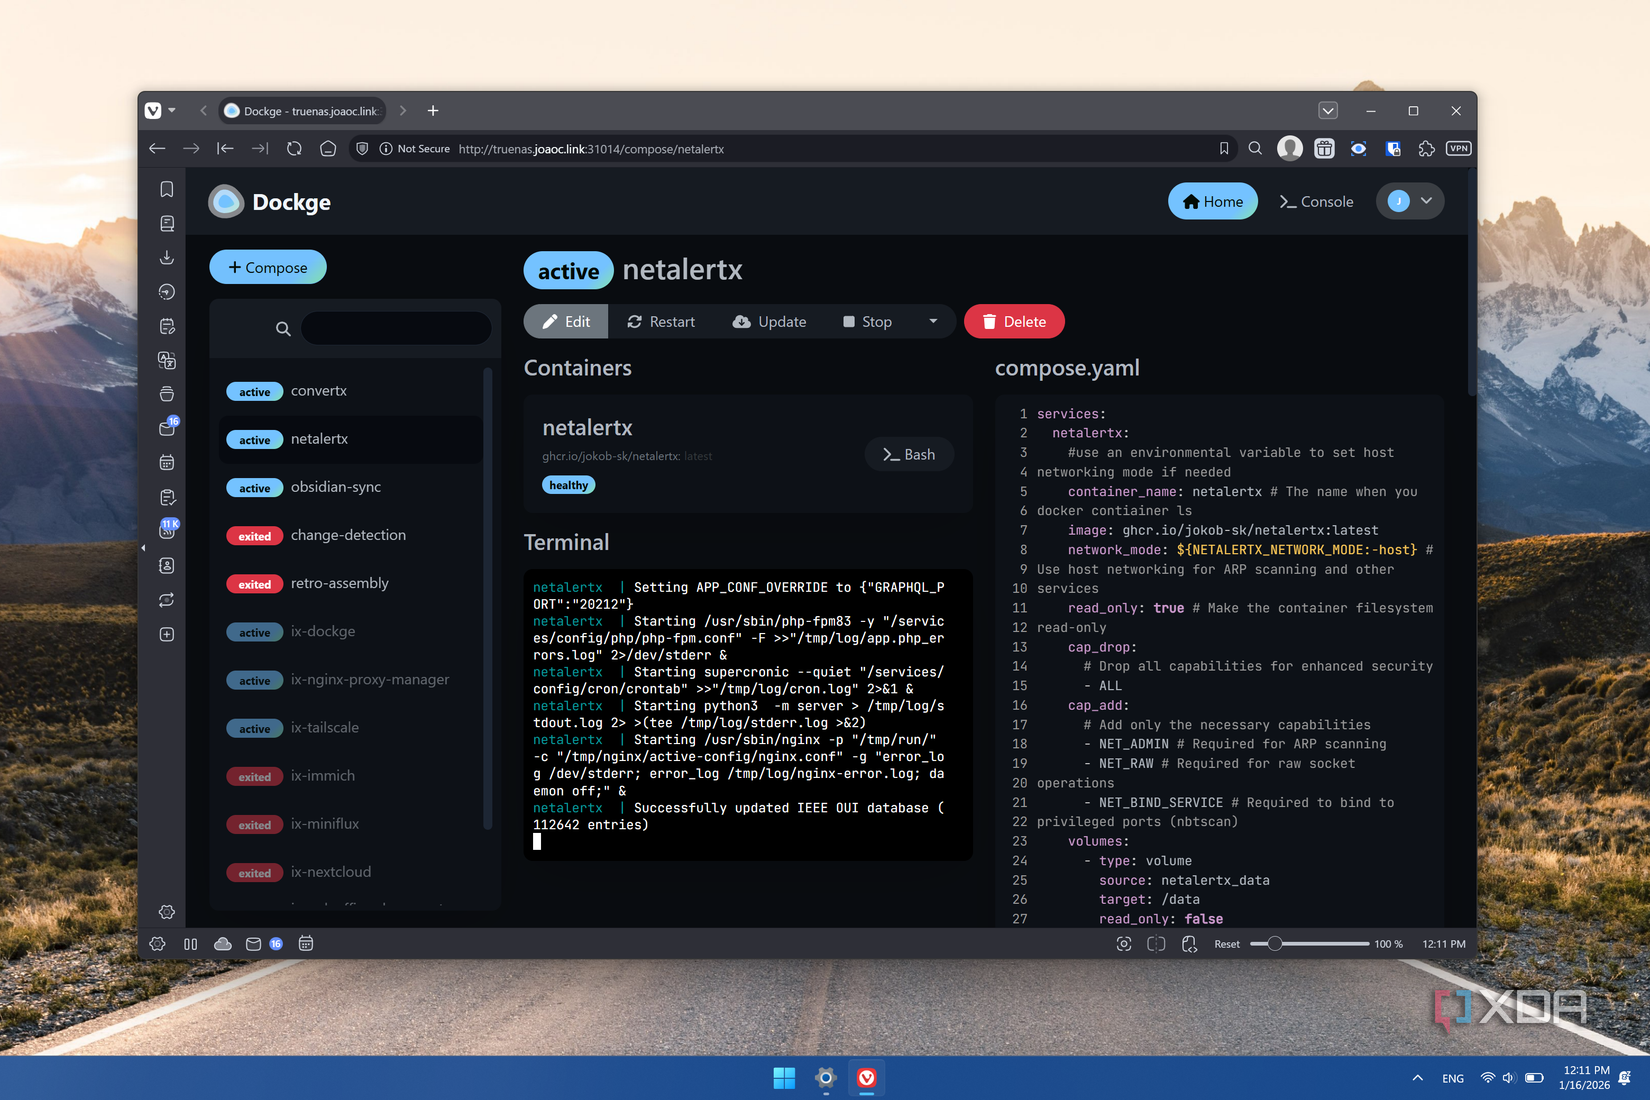Open the sync cloud icon in status bar

point(223,944)
